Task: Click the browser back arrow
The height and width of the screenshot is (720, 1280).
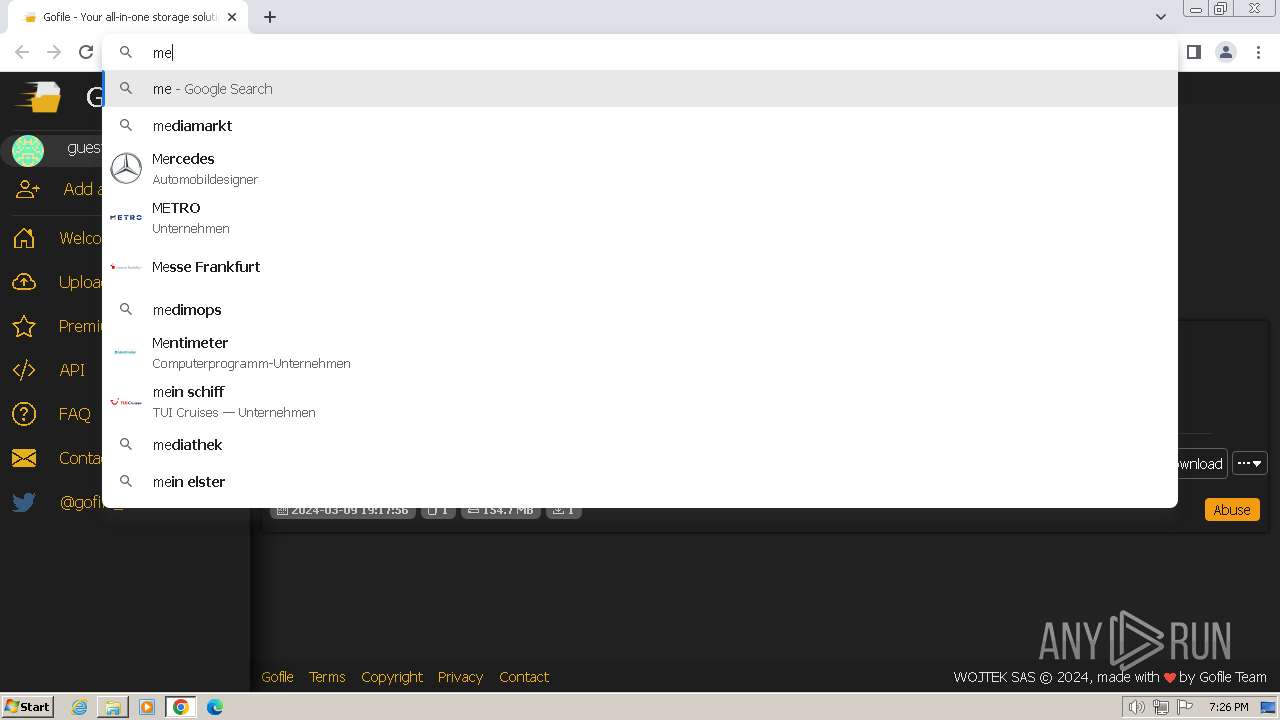Action: (x=22, y=52)
